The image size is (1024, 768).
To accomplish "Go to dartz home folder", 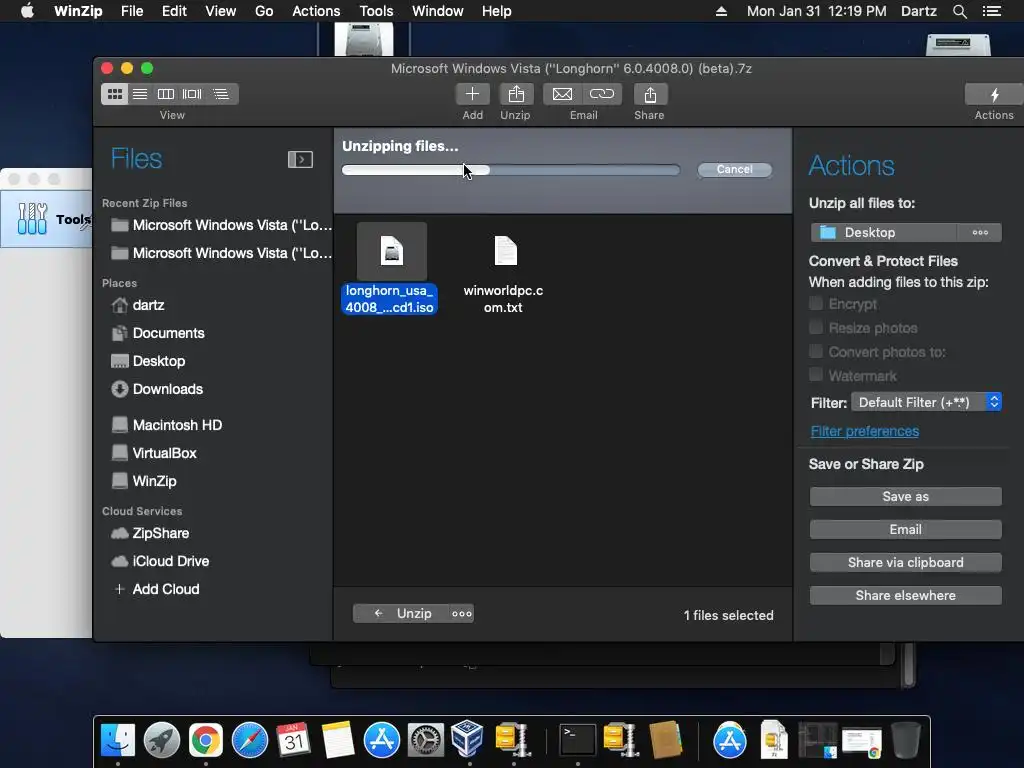I will 138,305.
